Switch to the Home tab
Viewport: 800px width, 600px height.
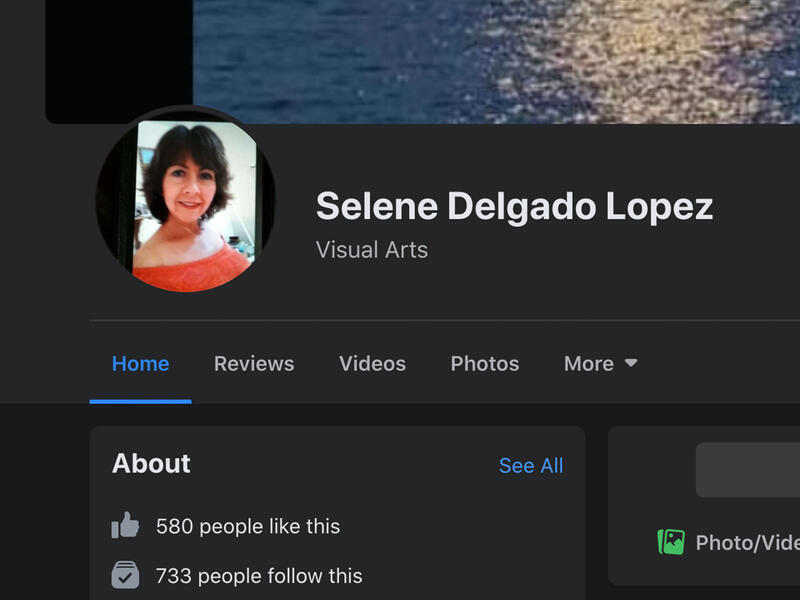tap(140, 364)
